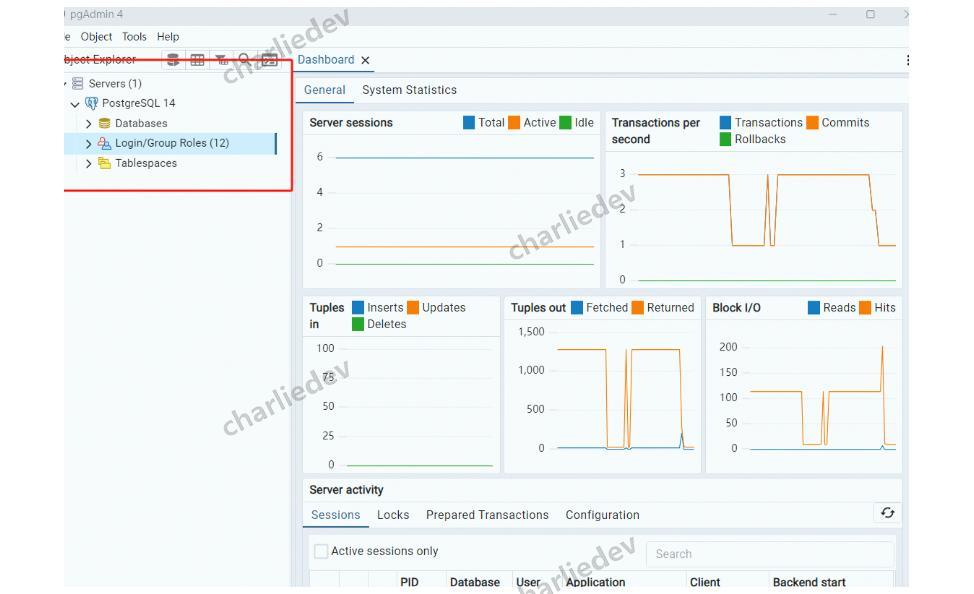Click the Block I/O chart title
Image resolution: width=974 pixels, height=594 pixels.
[x=736, y=308]
